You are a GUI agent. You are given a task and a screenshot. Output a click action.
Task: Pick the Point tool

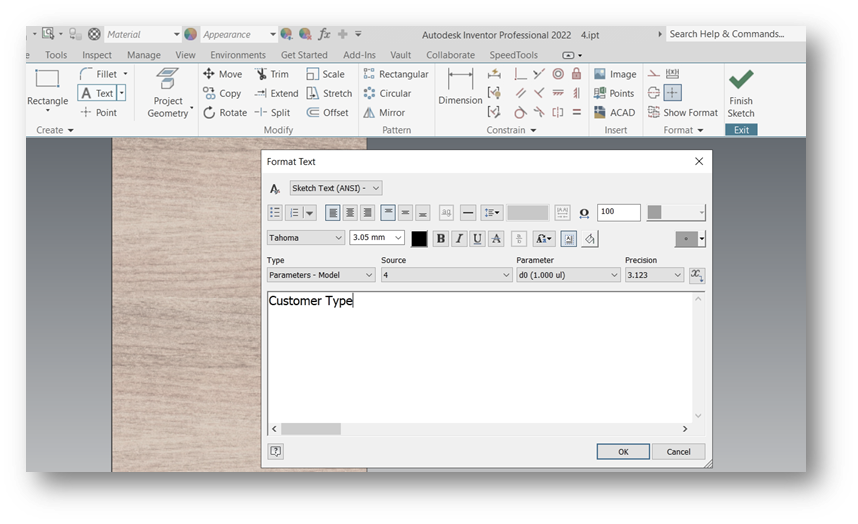click(99, 112)
